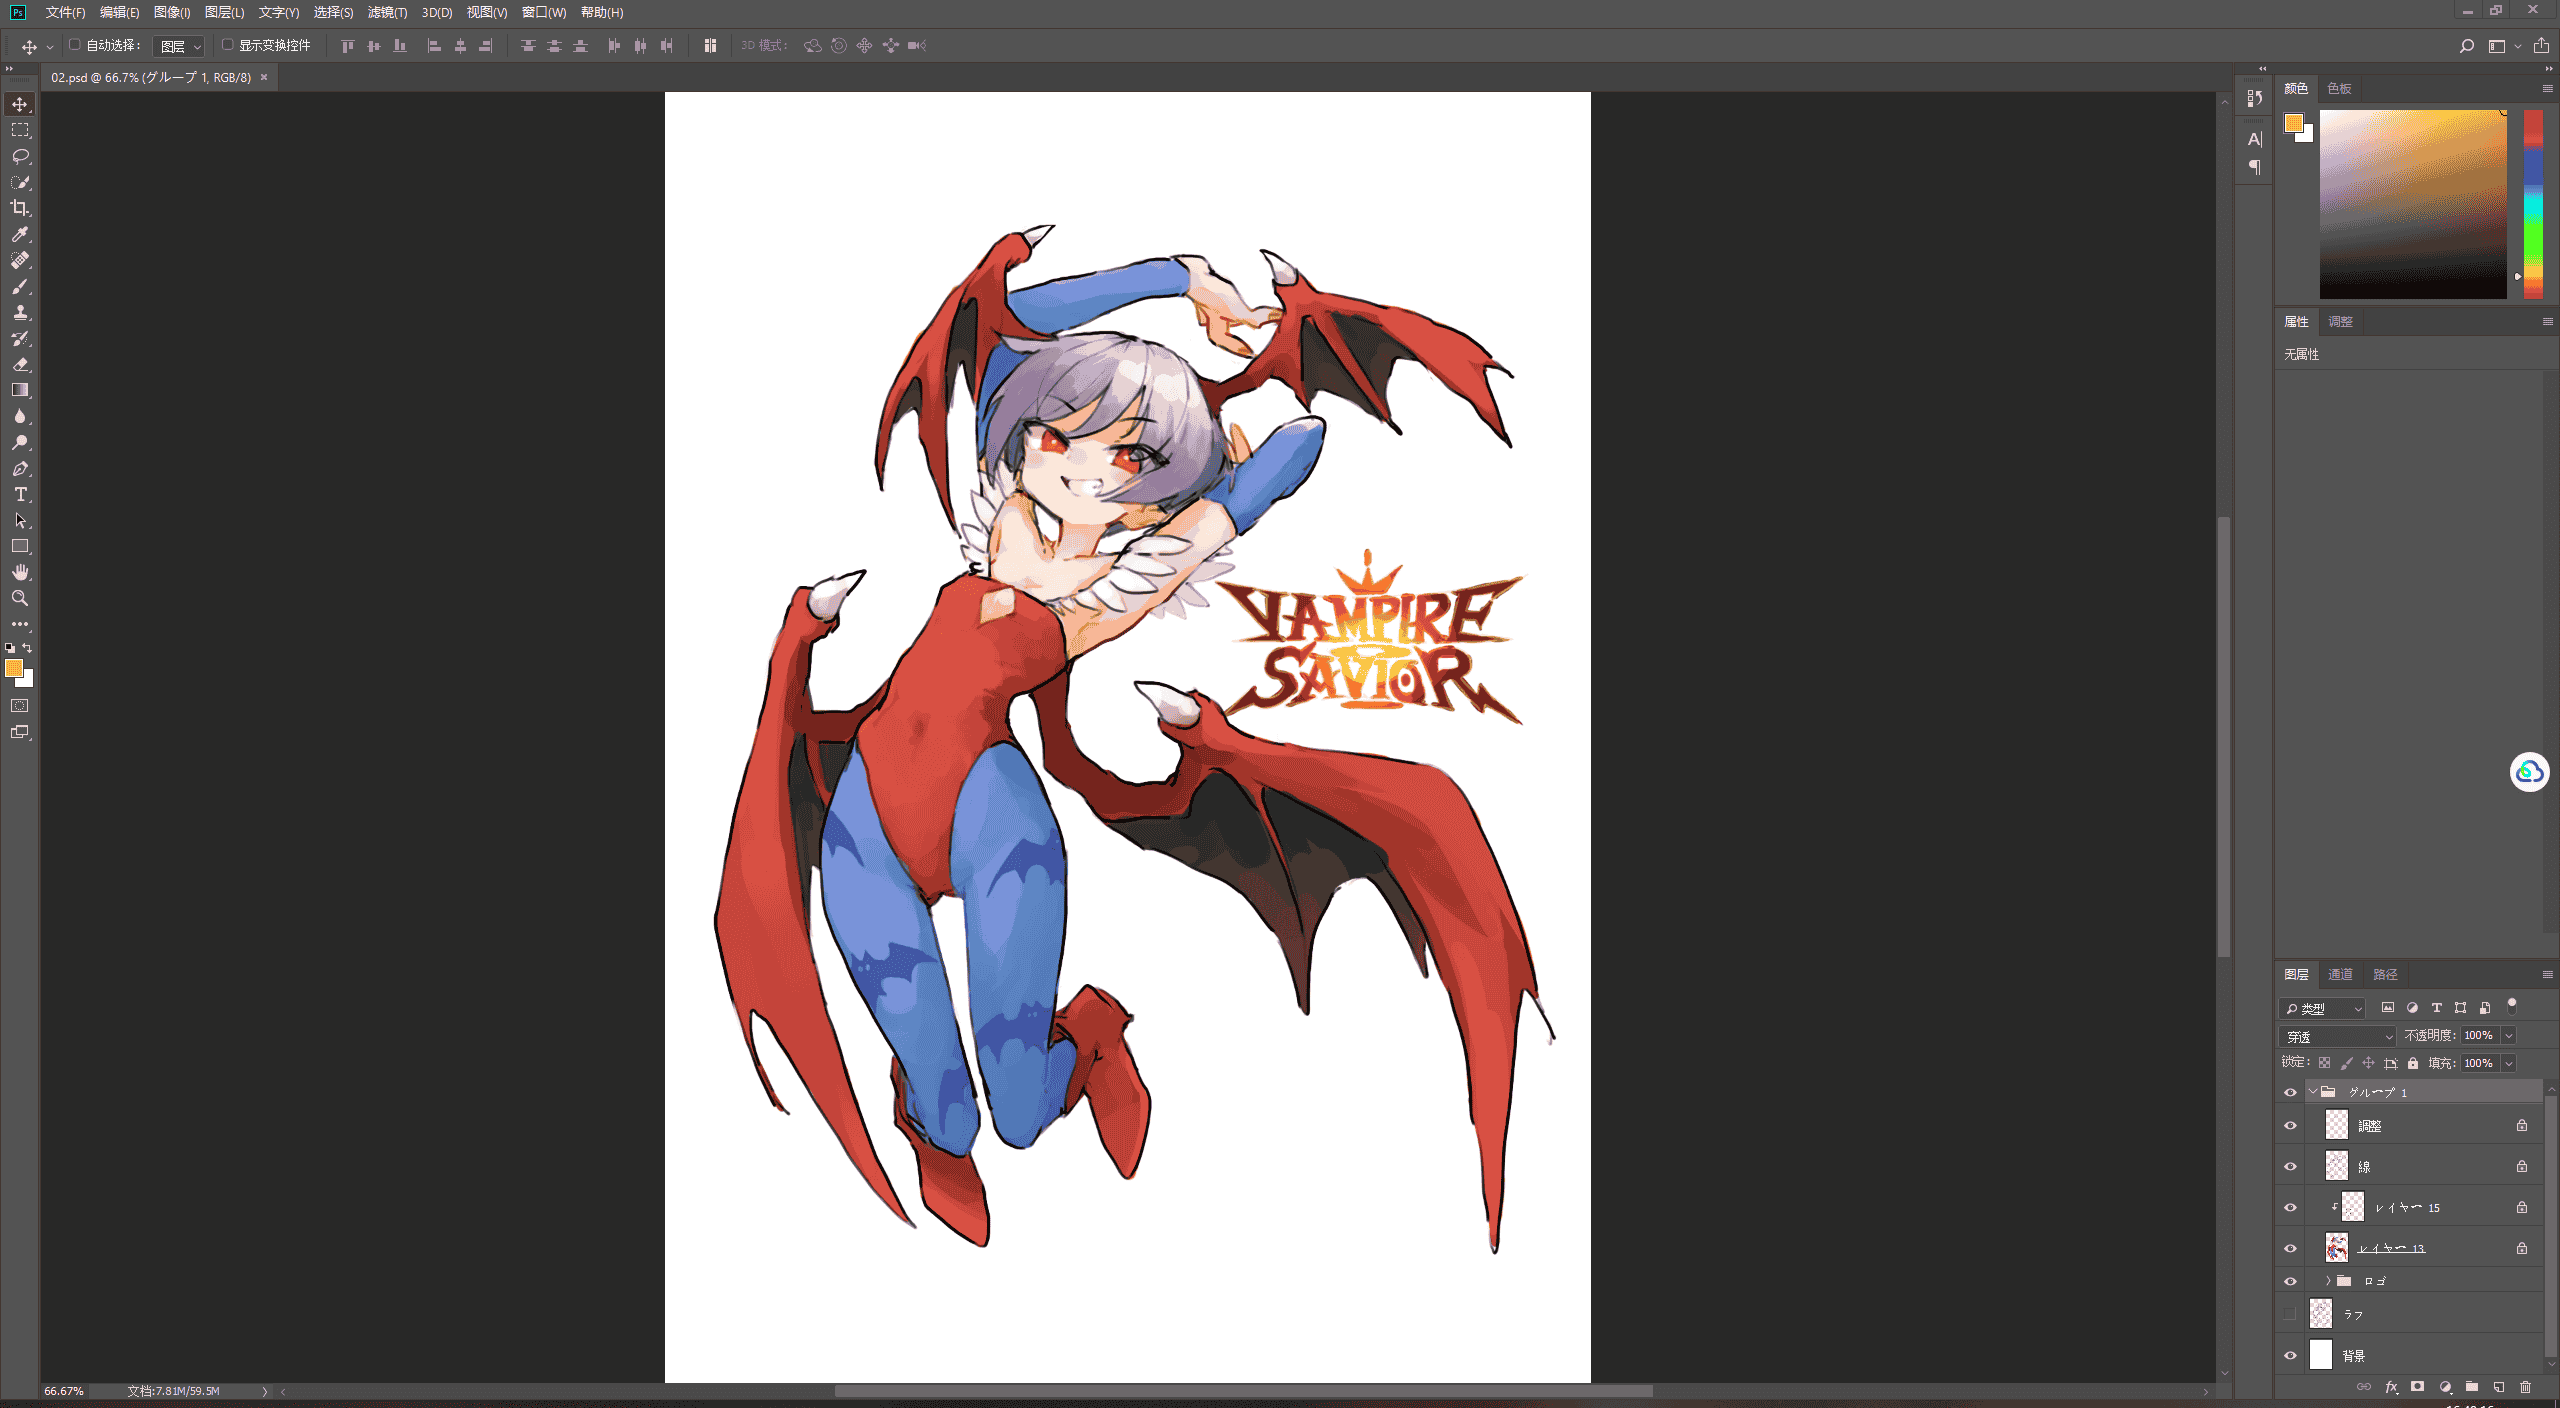Open the 填充 fill arrow
Viewport: 2560px width, 1408px height.
[x=2509, y=1064]
